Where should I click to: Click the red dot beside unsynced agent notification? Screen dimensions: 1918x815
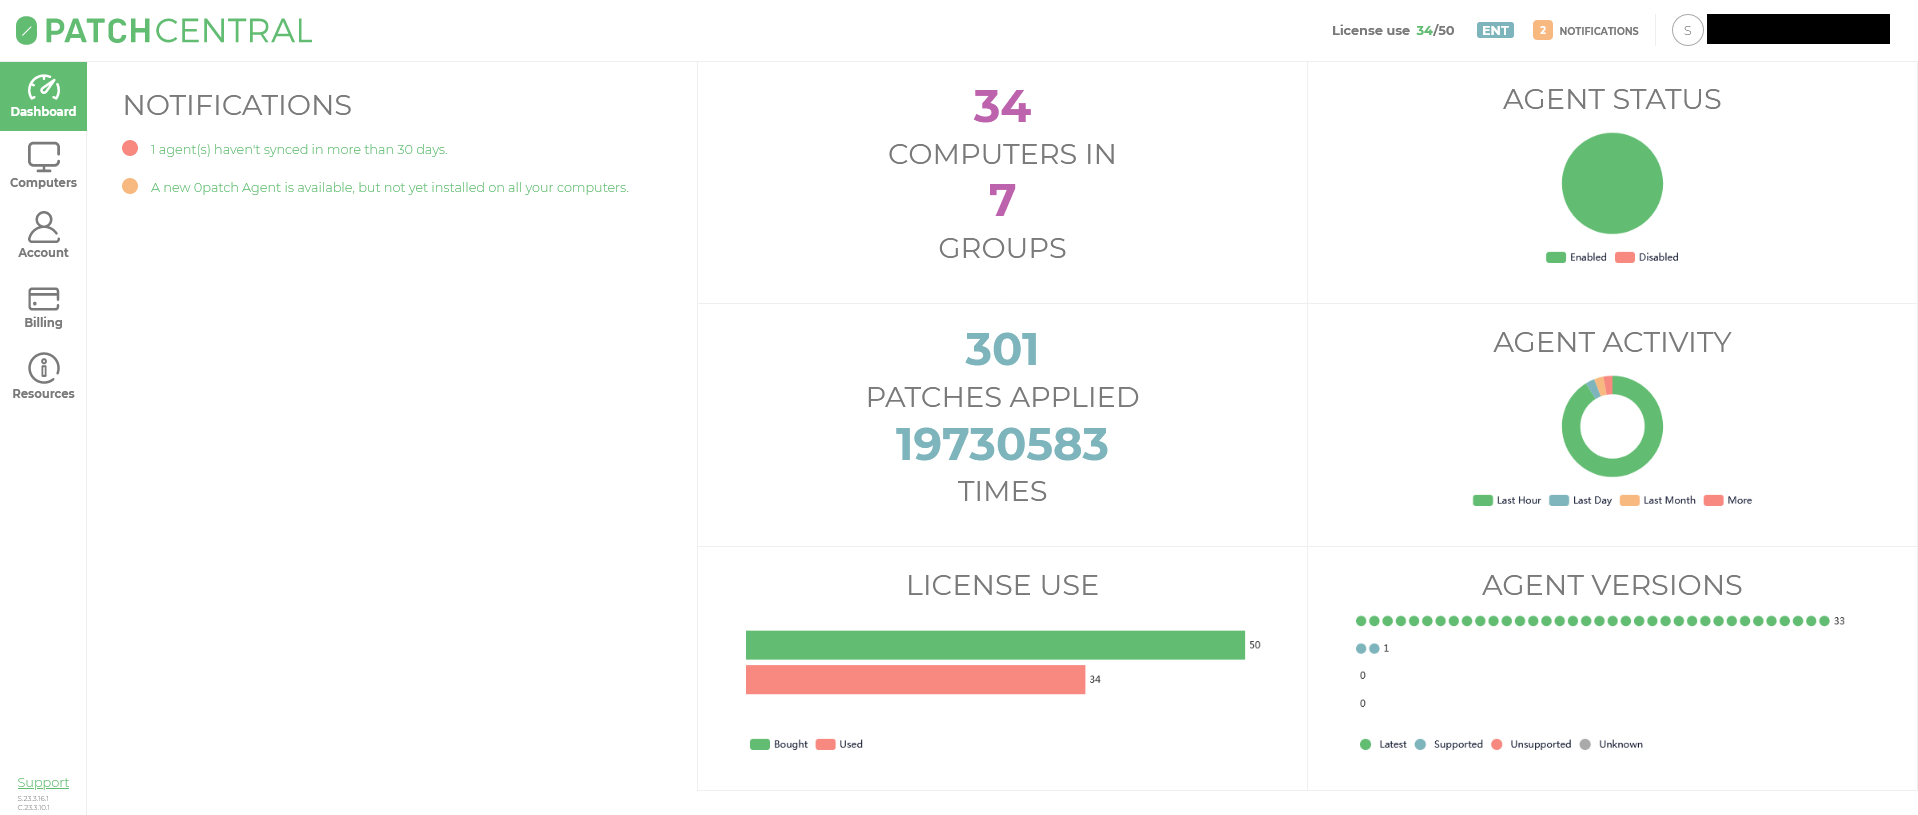tap(130, 148)
